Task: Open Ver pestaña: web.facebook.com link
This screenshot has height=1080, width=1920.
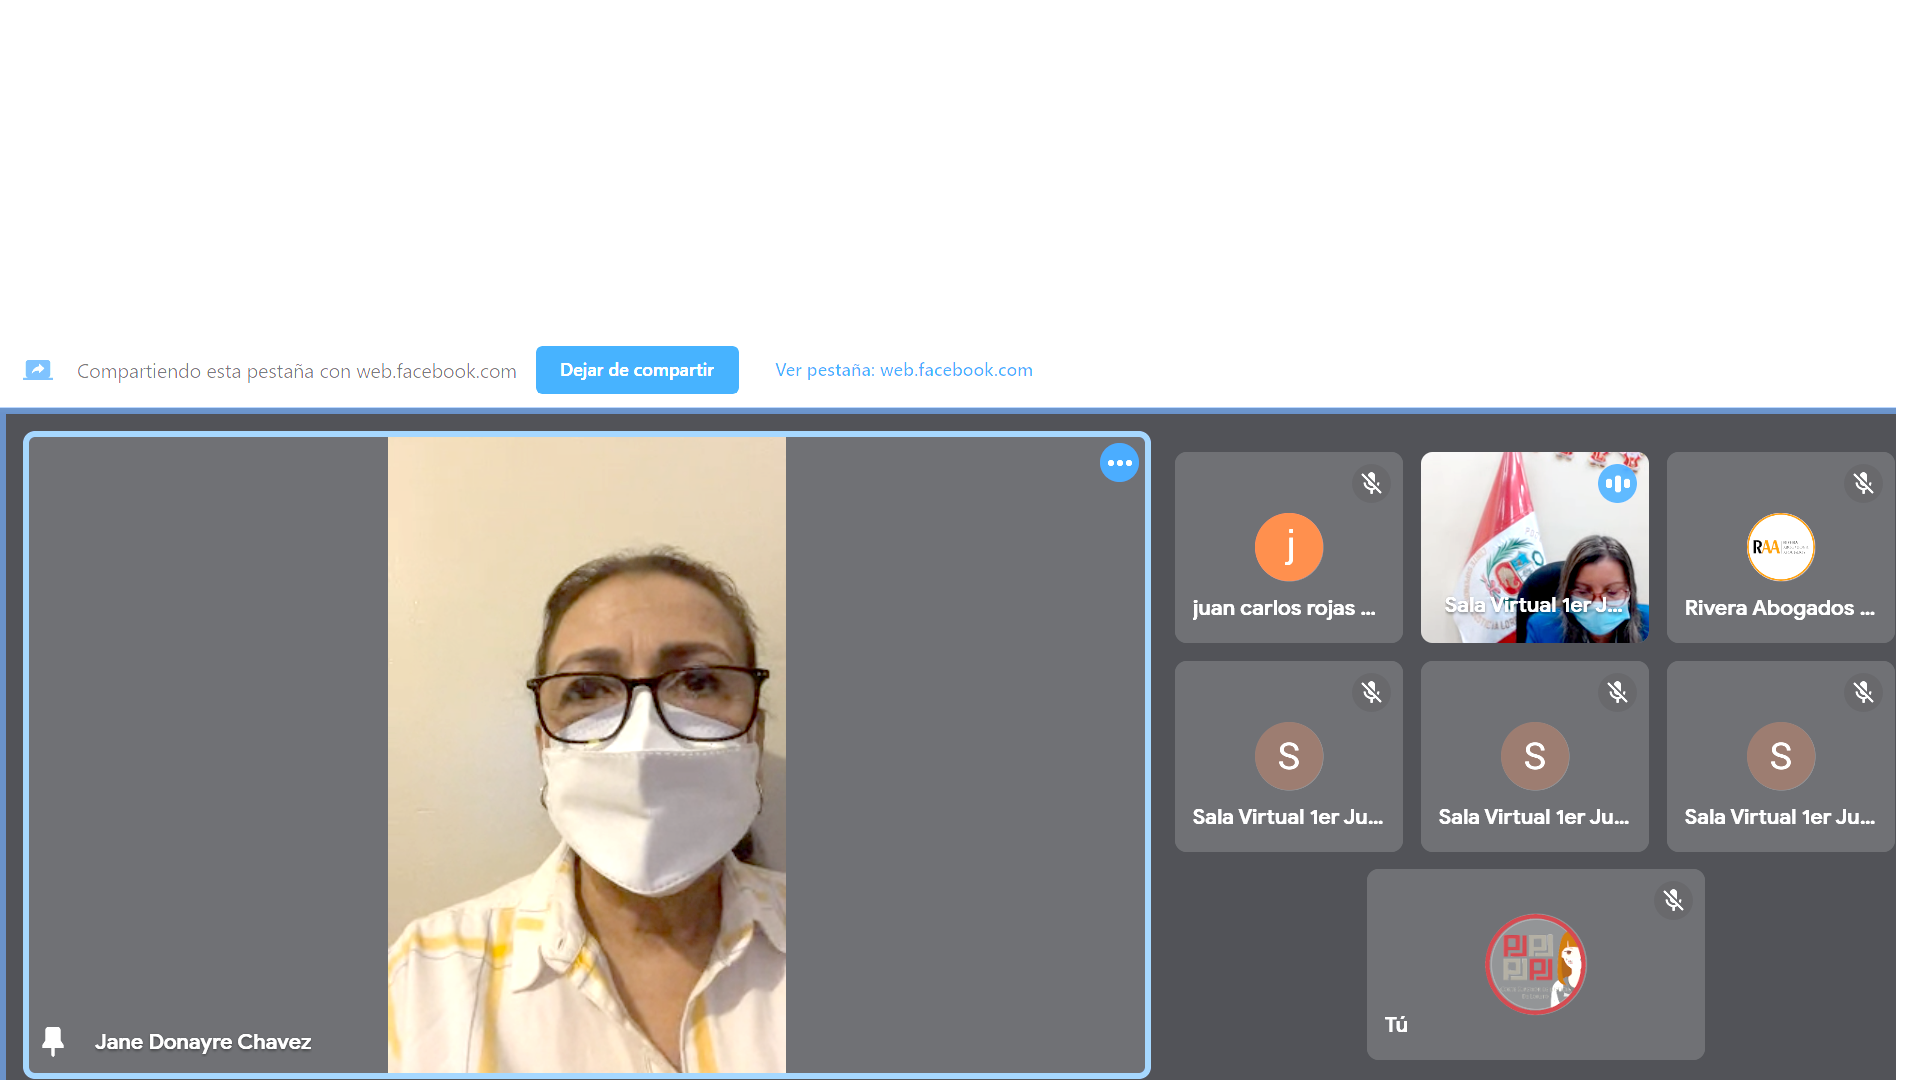Action: tap(903, 370)
